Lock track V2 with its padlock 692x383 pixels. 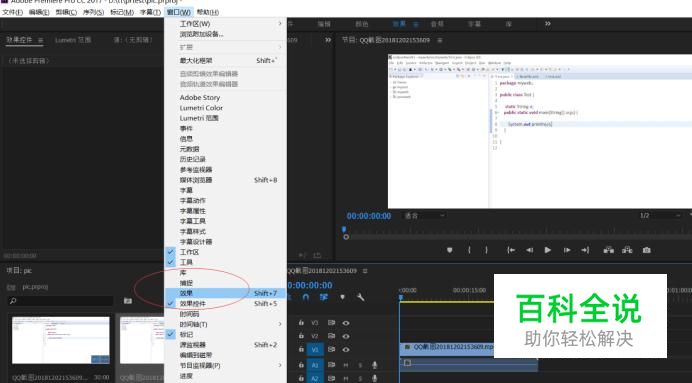click(301, 336)
